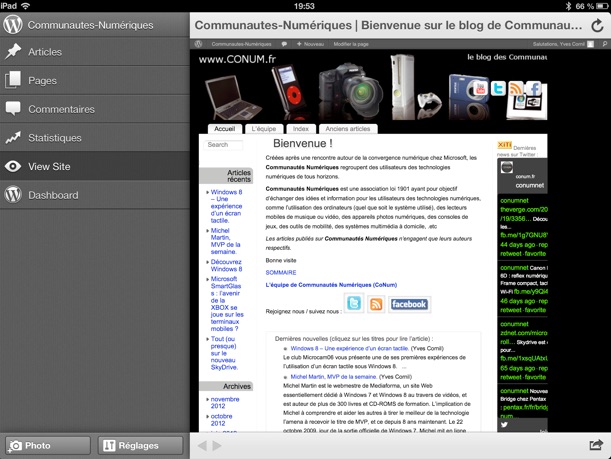Viewport: 611px width, 459px height.
Task: Open the Articles section in sidebar
Action: point(95,52)
